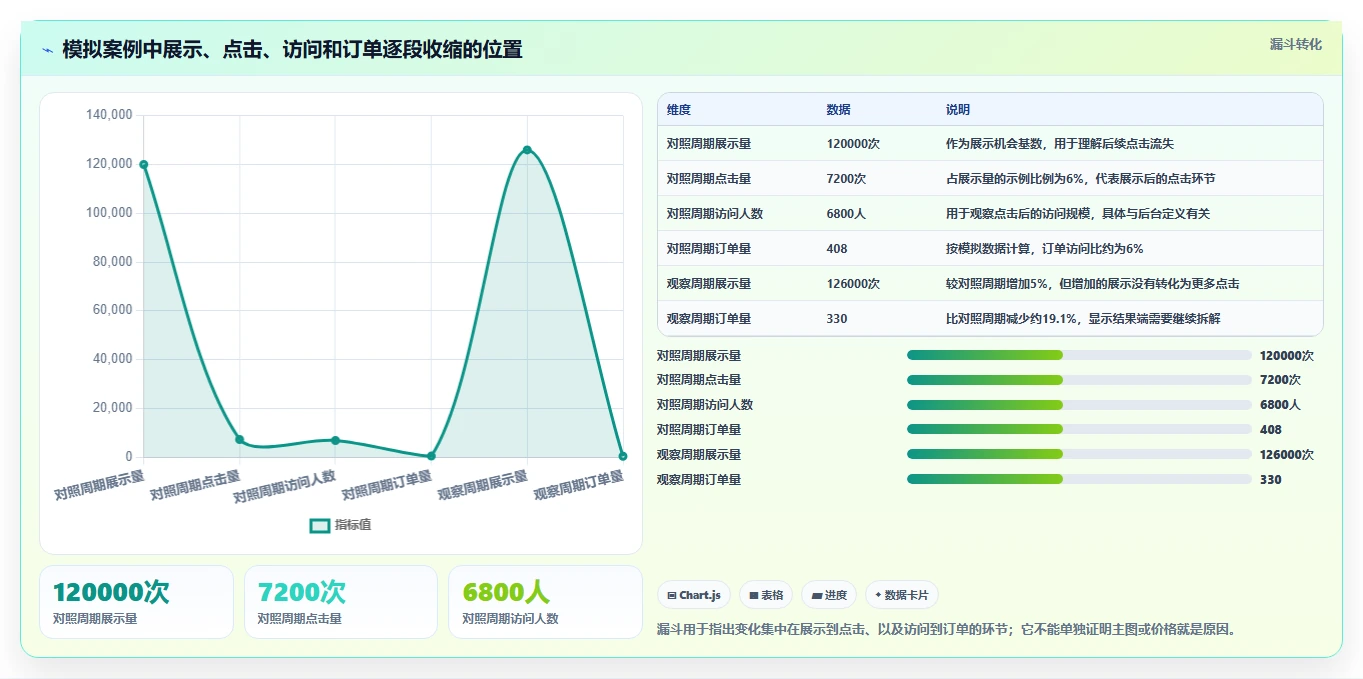Viewport: 1363px width, 679px height.
Task: Click the 330 cell in the table
Action: [x=837, y=319]
